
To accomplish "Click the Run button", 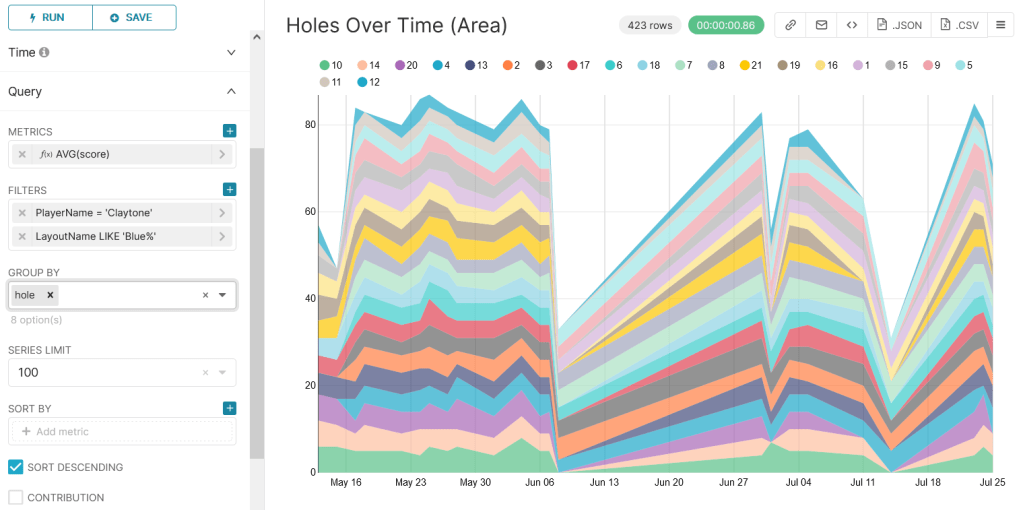I will 50,17.
